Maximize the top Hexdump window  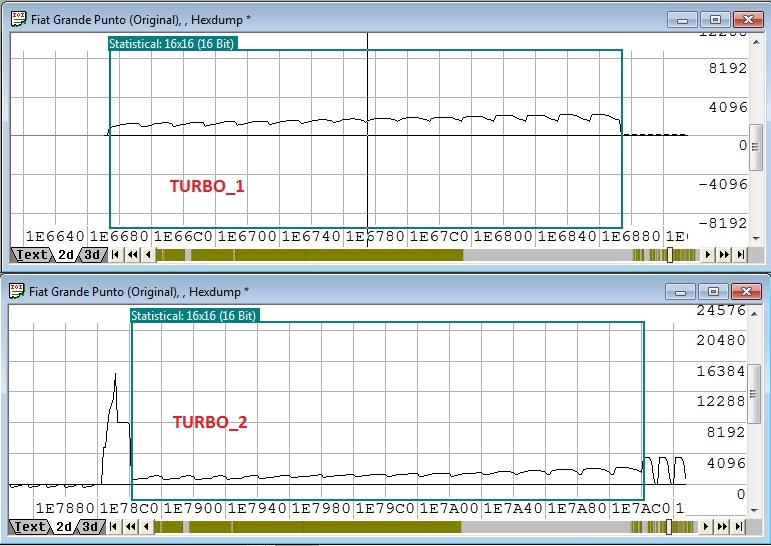715,20
